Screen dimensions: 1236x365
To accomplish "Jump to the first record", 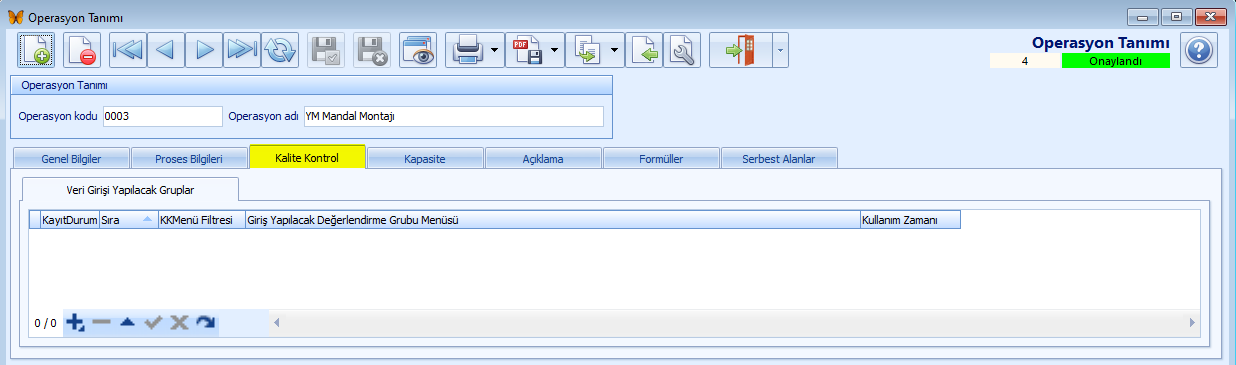I will point(128,50).
